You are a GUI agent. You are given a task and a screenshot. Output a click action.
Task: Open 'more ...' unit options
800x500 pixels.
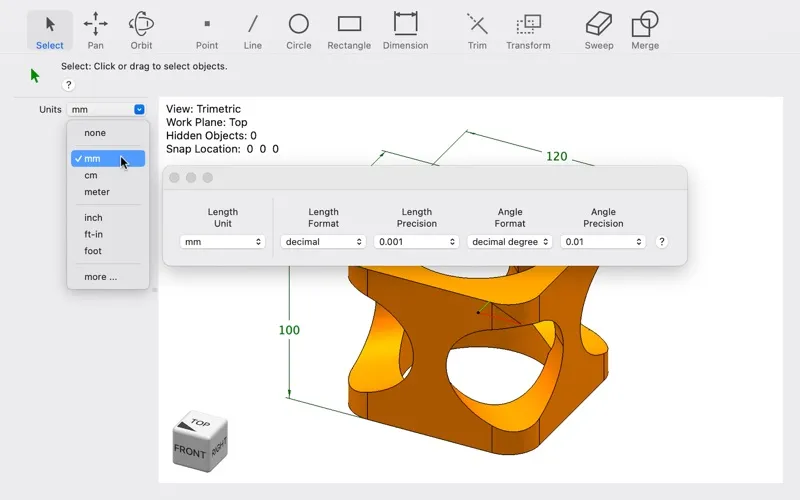[x=108, y=277]
